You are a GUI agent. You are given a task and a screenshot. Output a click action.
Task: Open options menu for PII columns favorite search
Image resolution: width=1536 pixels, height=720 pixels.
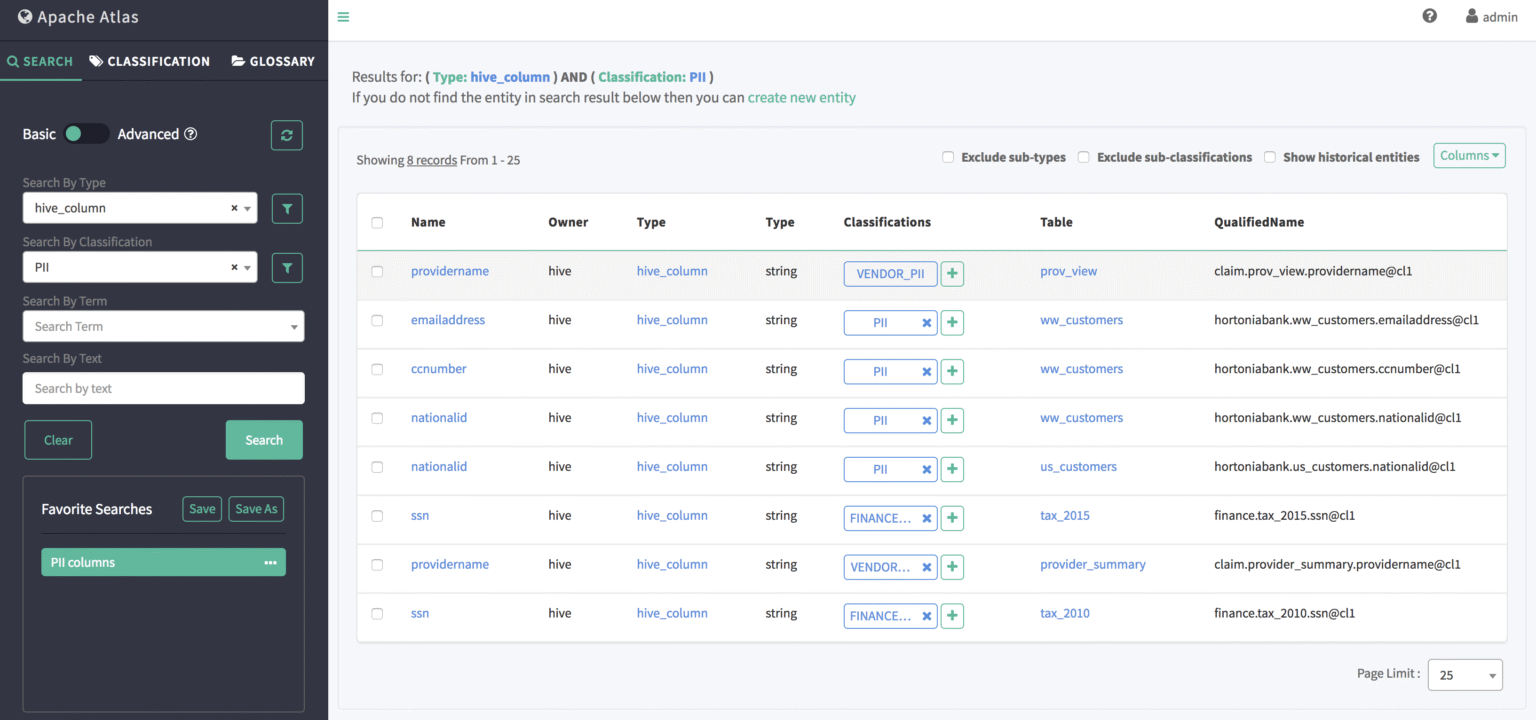click(270, 562)
